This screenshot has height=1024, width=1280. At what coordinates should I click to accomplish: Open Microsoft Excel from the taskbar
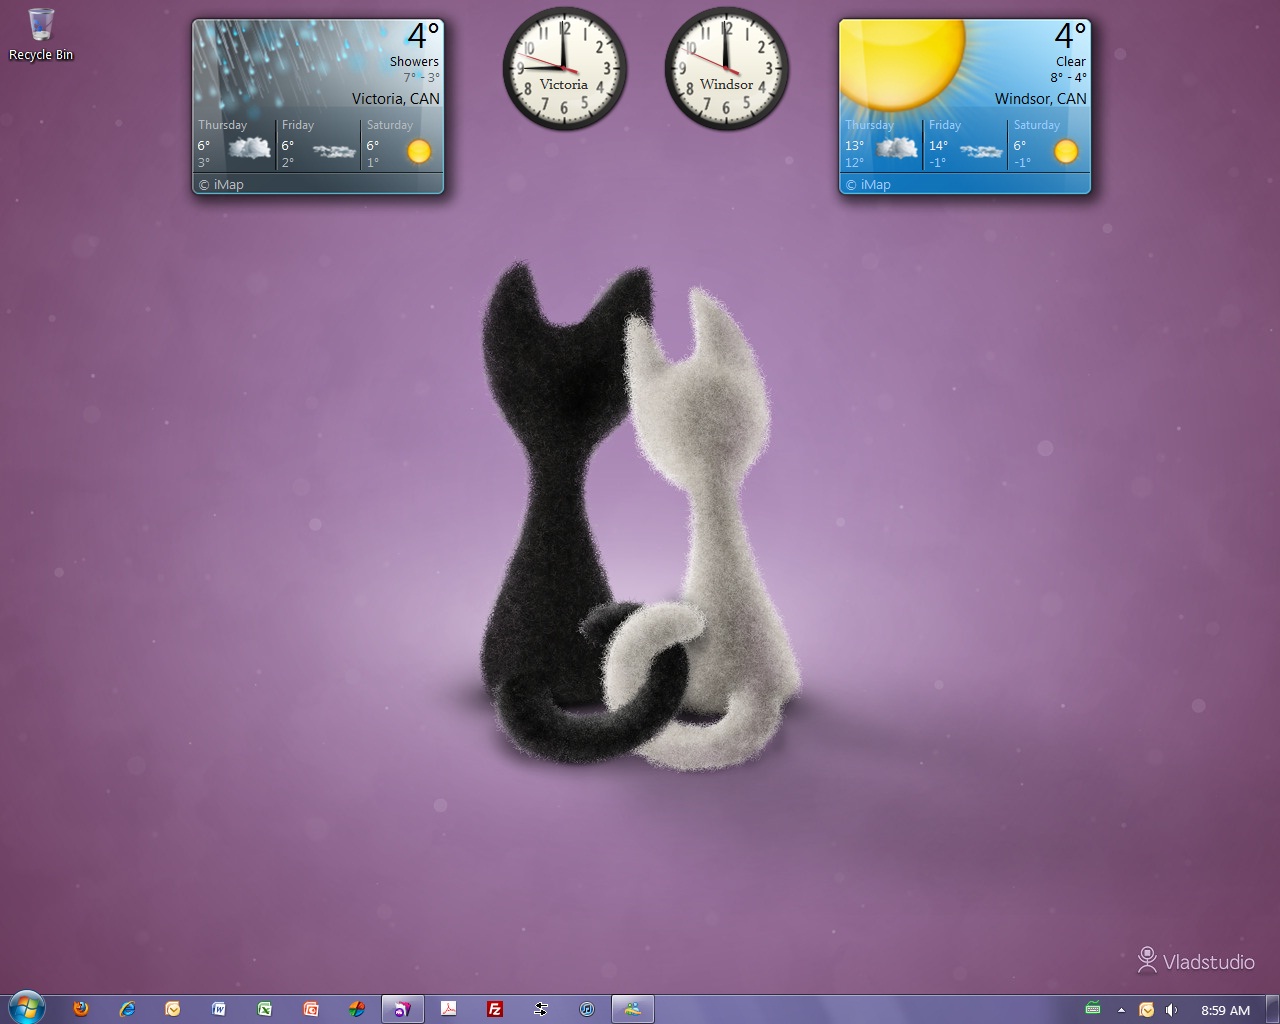(x=264, y=1009)
